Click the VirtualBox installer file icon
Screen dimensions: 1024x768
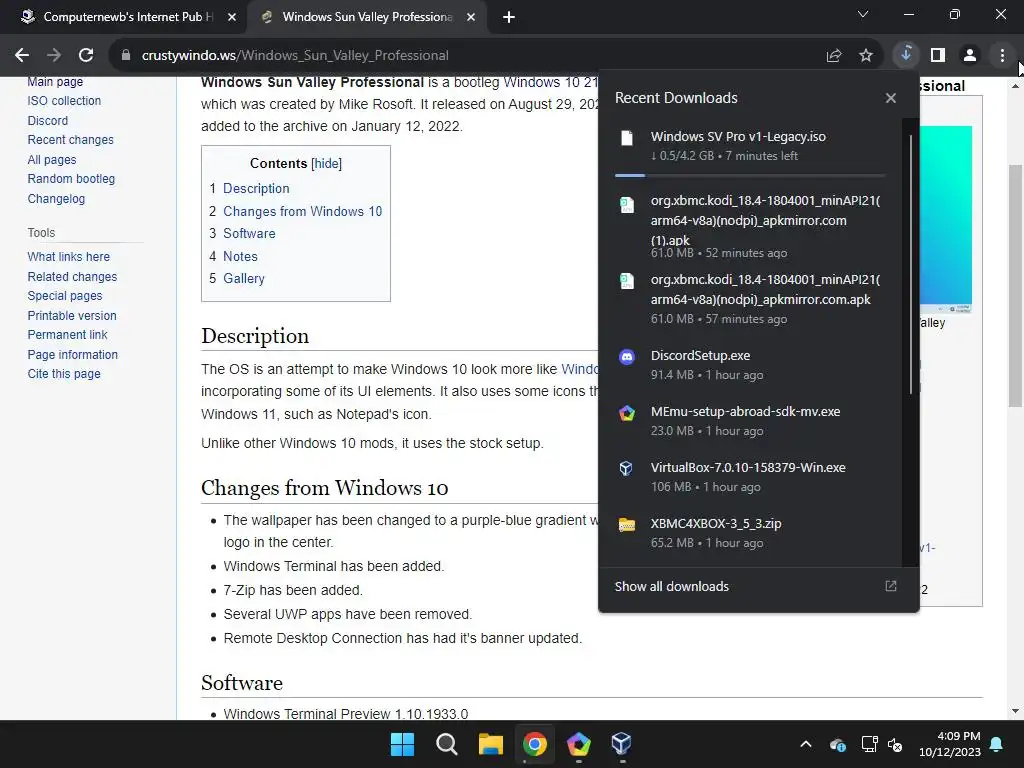pos(626,468)
